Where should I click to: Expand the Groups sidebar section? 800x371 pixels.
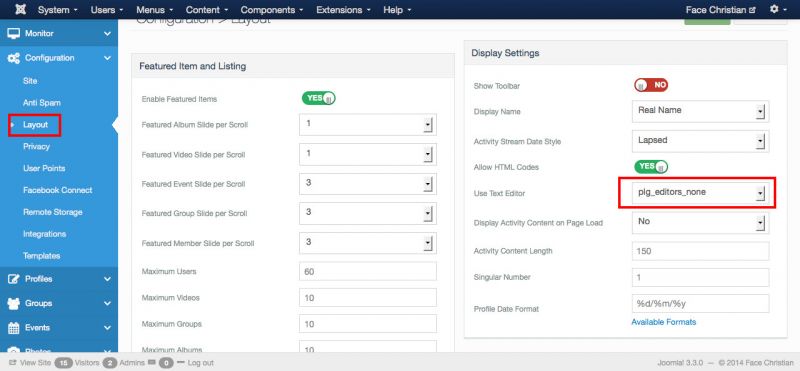click(107, 303)
